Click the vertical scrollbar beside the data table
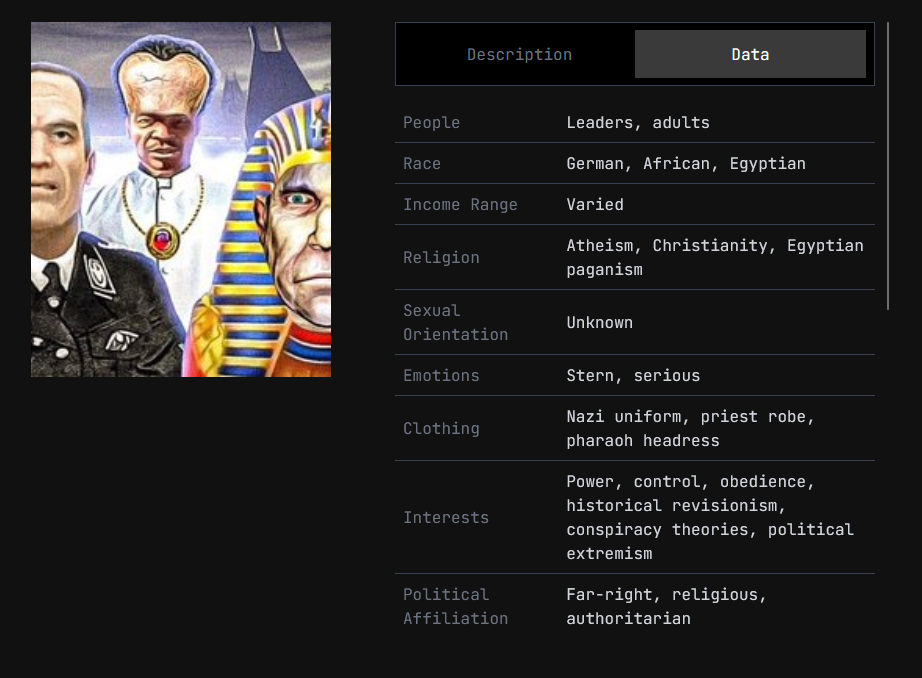This screenshot has width=922, height=678. coord(887,166)
